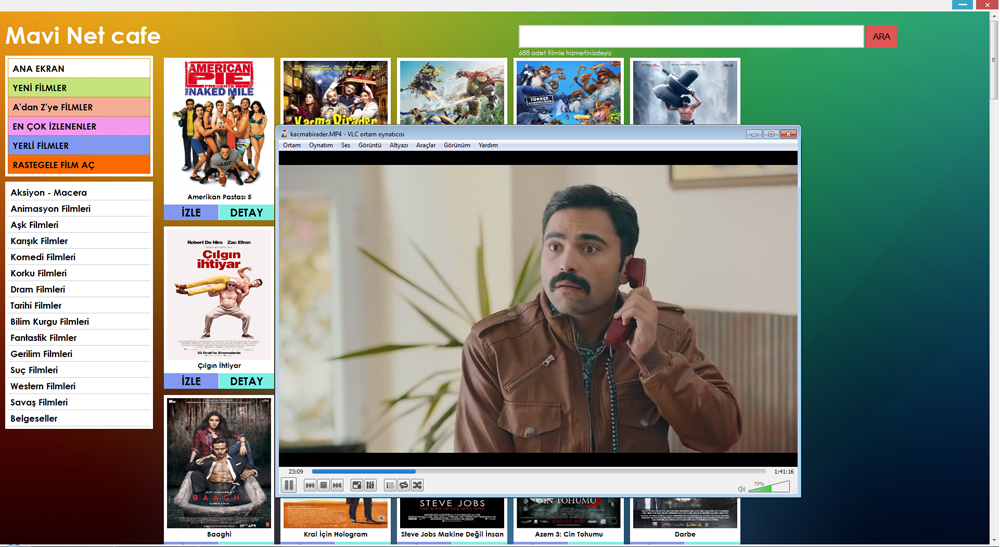Select Animasyon Filmleri category
This screenshot has height=547, width=1000.
tap(79, 208)
